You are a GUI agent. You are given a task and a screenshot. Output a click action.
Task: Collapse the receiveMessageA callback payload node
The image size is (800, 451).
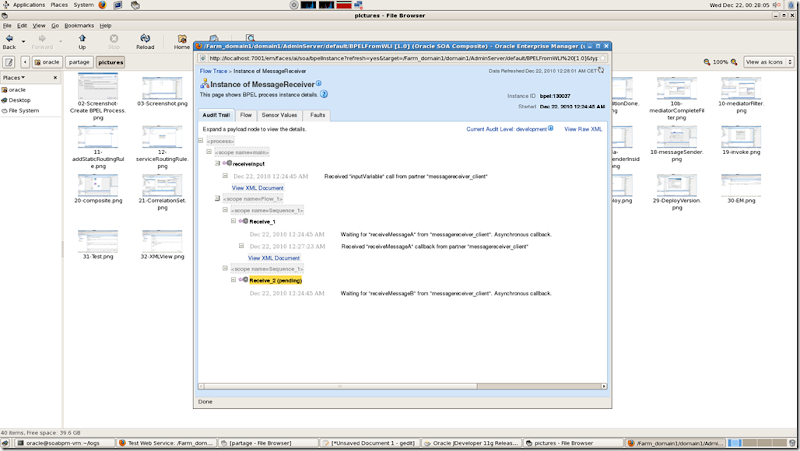coord(241,246)
